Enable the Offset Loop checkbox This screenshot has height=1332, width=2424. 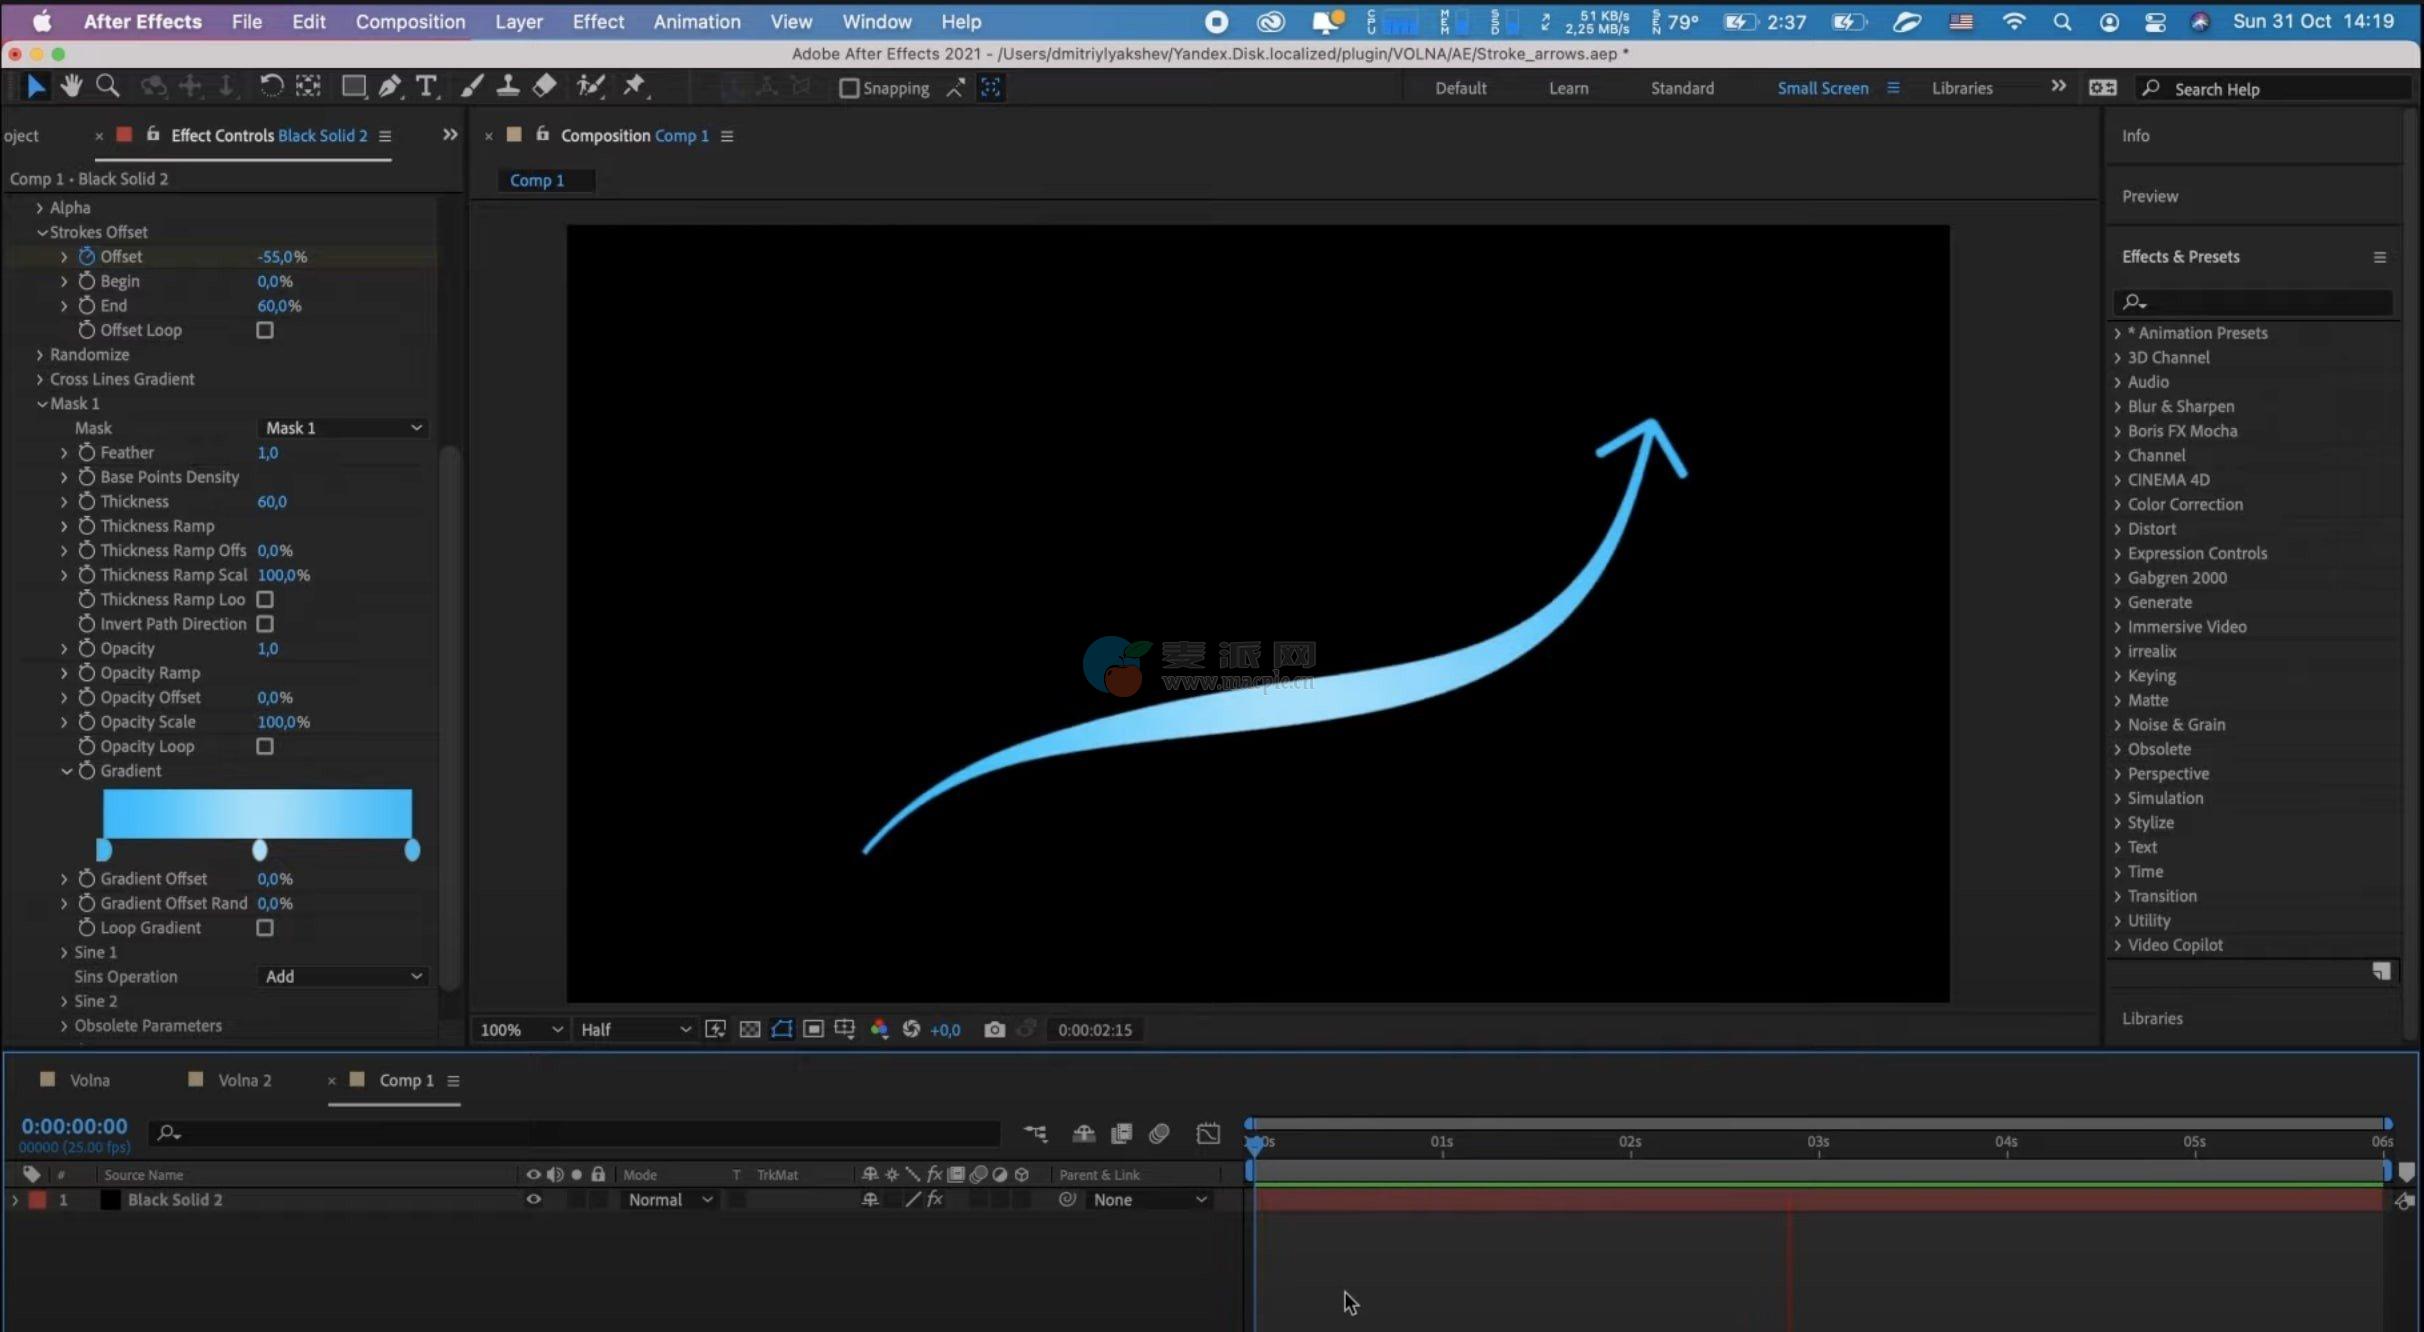265,330
